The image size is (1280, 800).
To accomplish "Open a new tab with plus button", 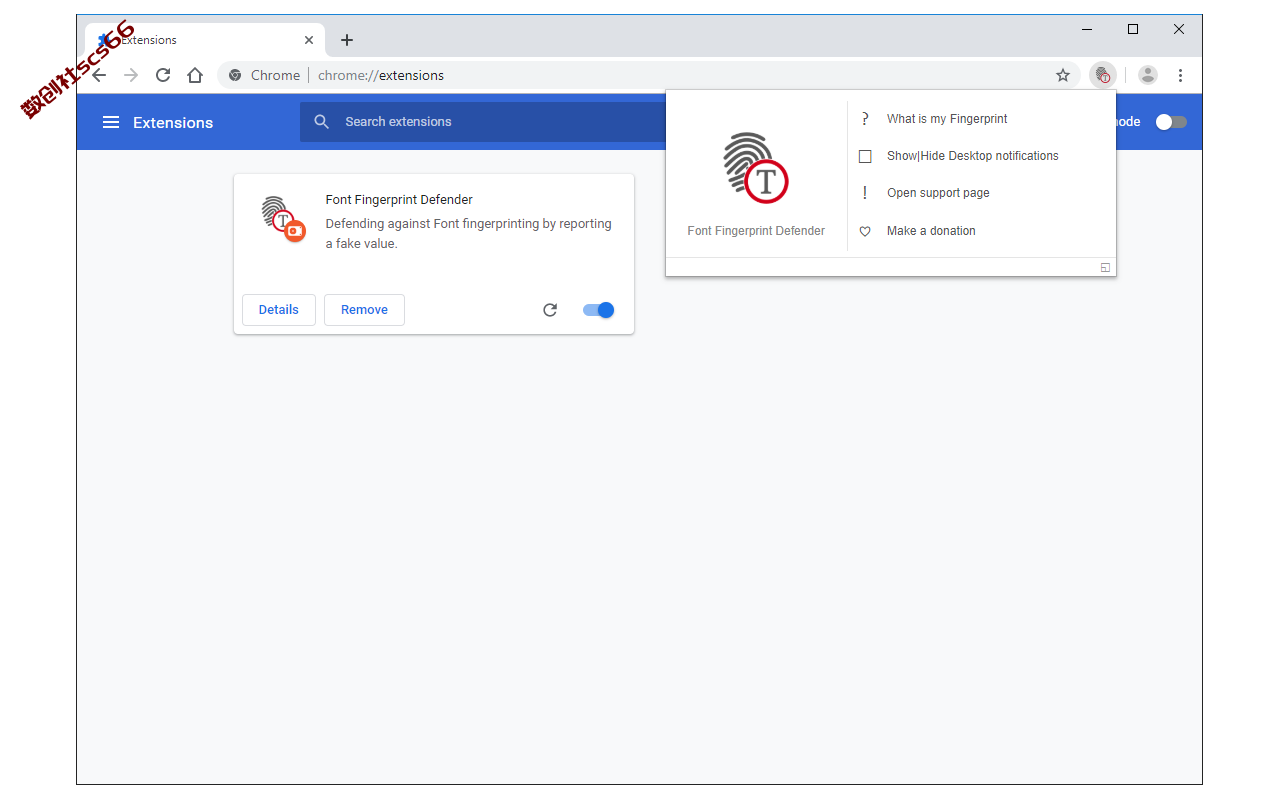I will (x=347, y=40).
